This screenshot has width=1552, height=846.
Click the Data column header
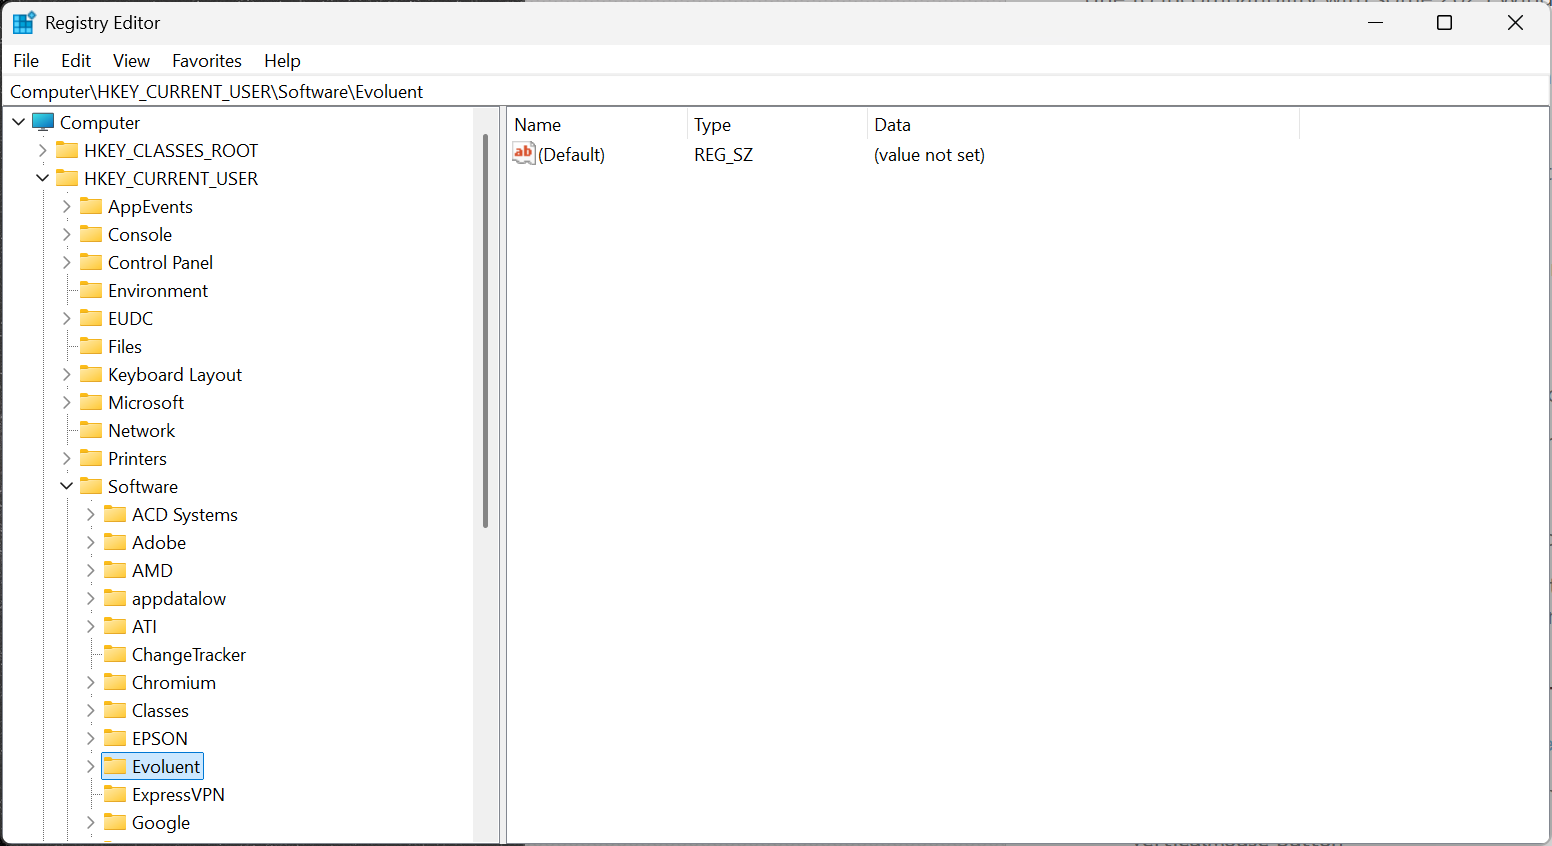point(892,125)
